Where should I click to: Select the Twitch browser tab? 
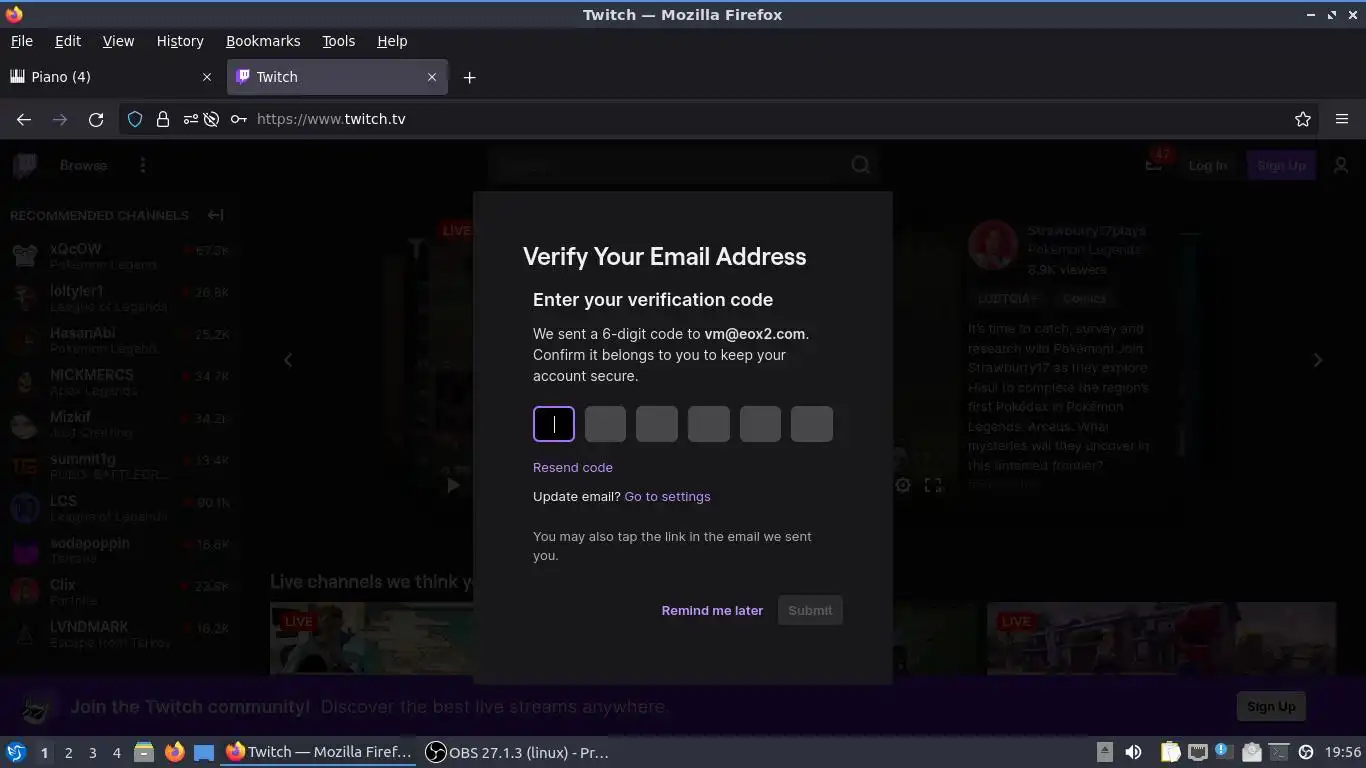(337, 77)
